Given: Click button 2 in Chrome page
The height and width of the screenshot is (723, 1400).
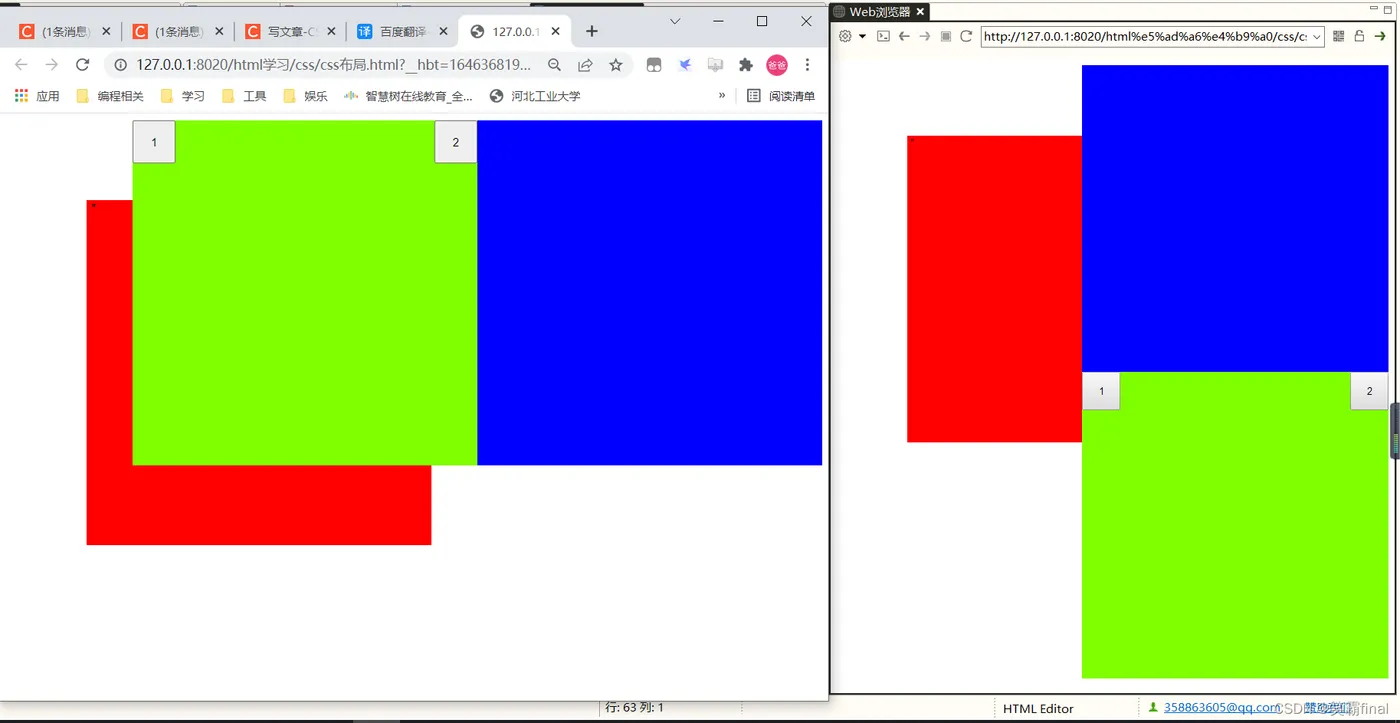Looking at the screenshot, I should click(x=456, y=142).
